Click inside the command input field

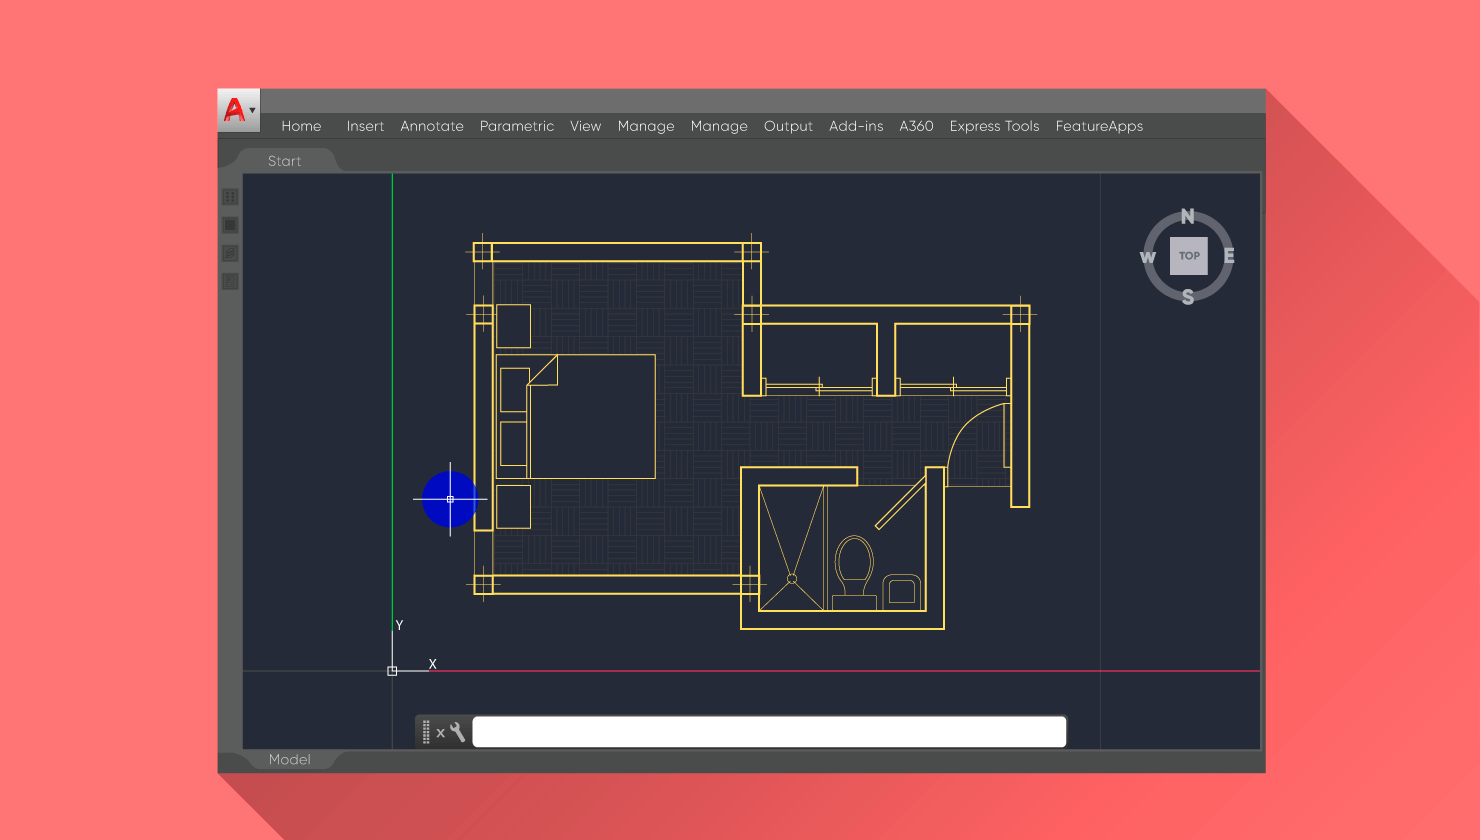[770, 731]
